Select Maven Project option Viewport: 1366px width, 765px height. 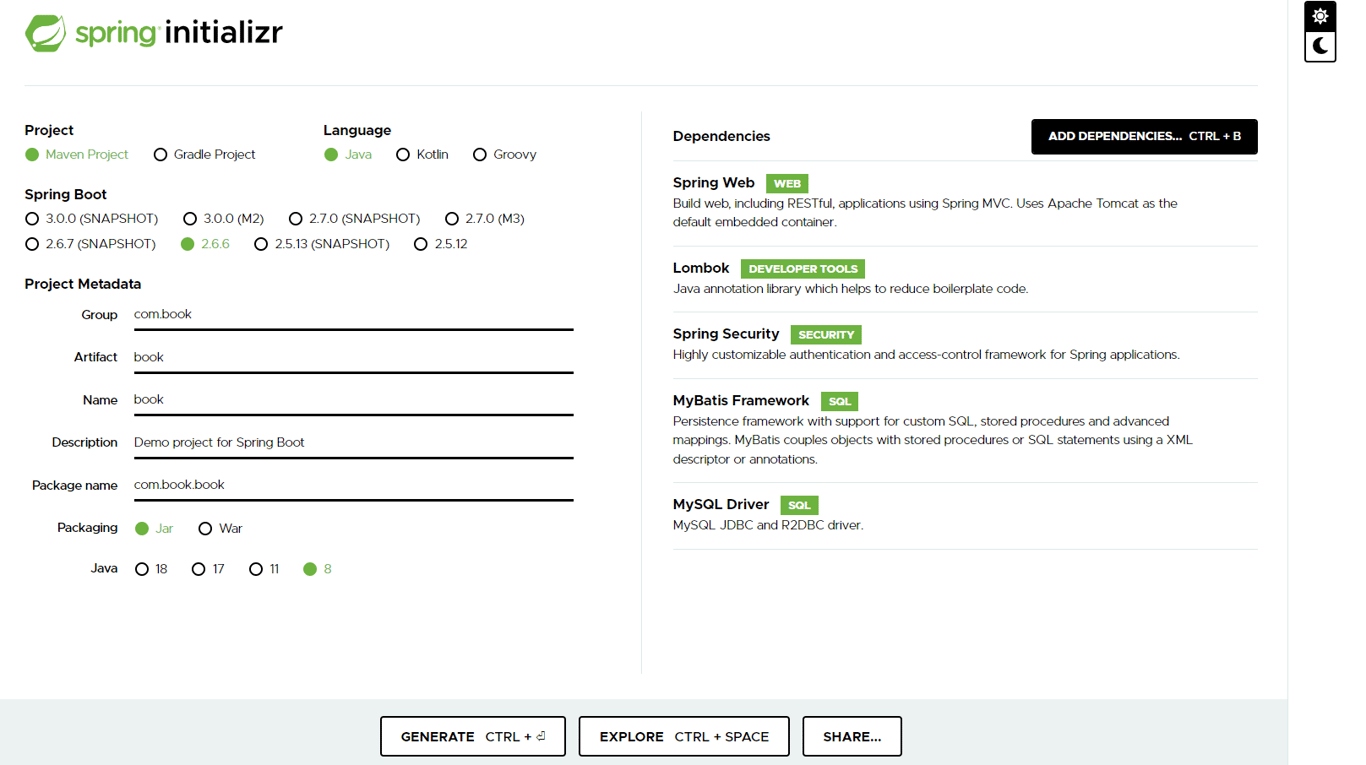pyautogui.click(x=77, y=155)
